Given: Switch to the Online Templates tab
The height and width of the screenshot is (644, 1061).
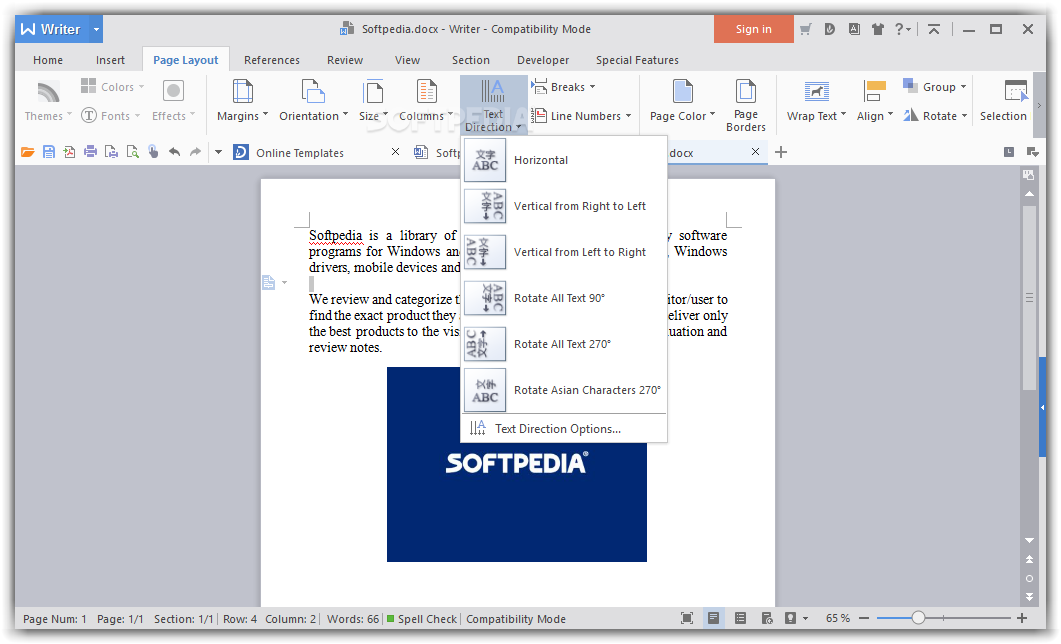Looking at the screenshot, I should pyautogui.click(x=300, y=153).
